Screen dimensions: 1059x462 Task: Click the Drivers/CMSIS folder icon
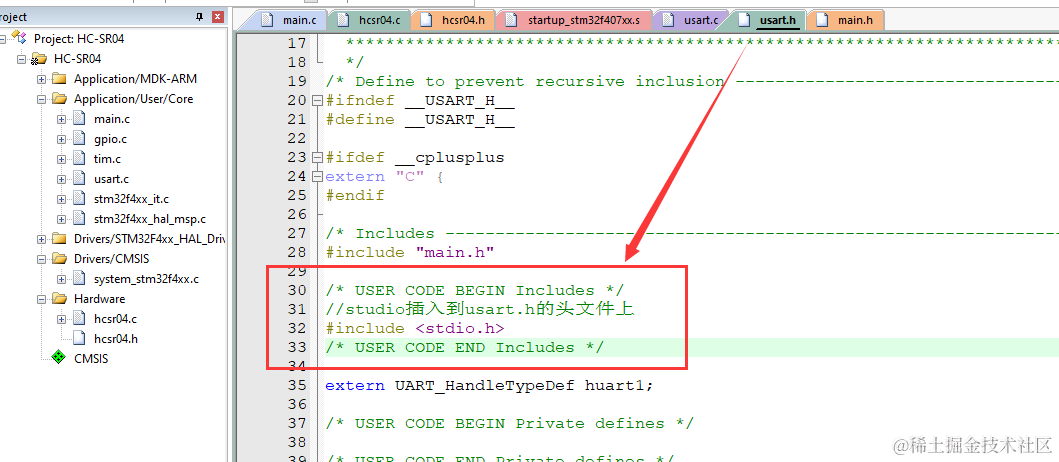click(x=60, y=259)
